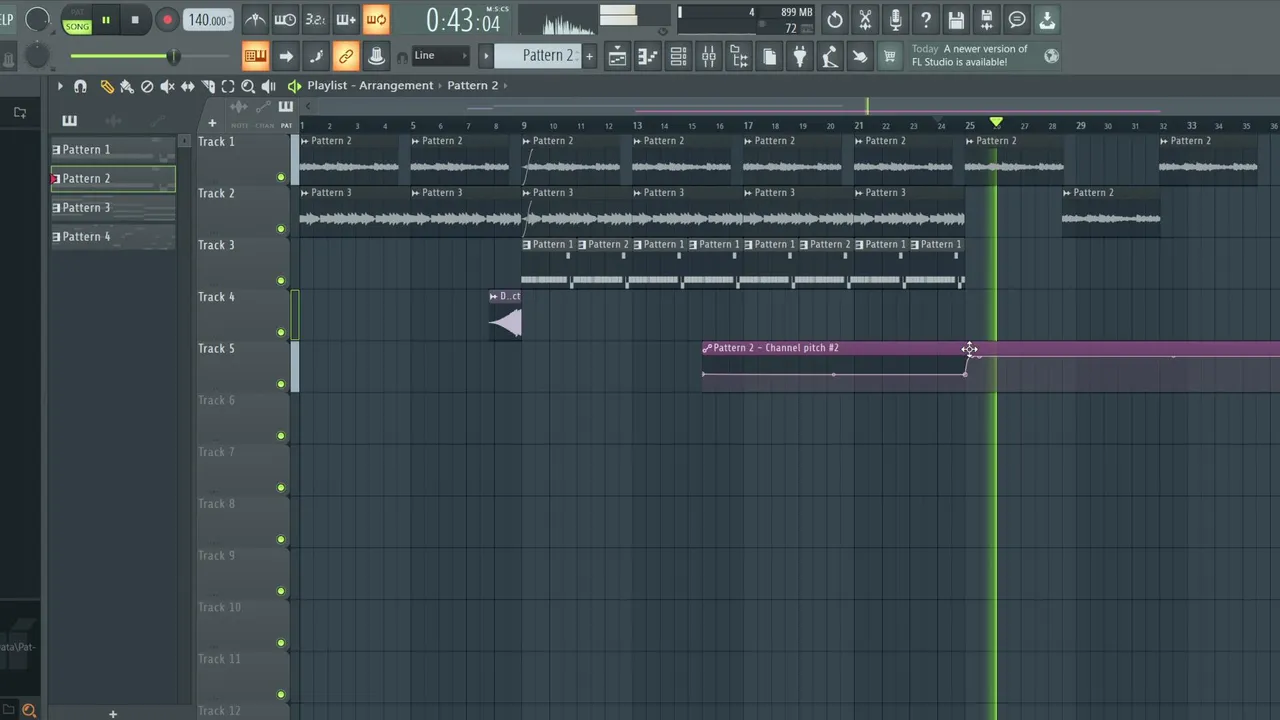
Task: Click the Channel pitch #2 automation clip title
Action: (776, 348)
